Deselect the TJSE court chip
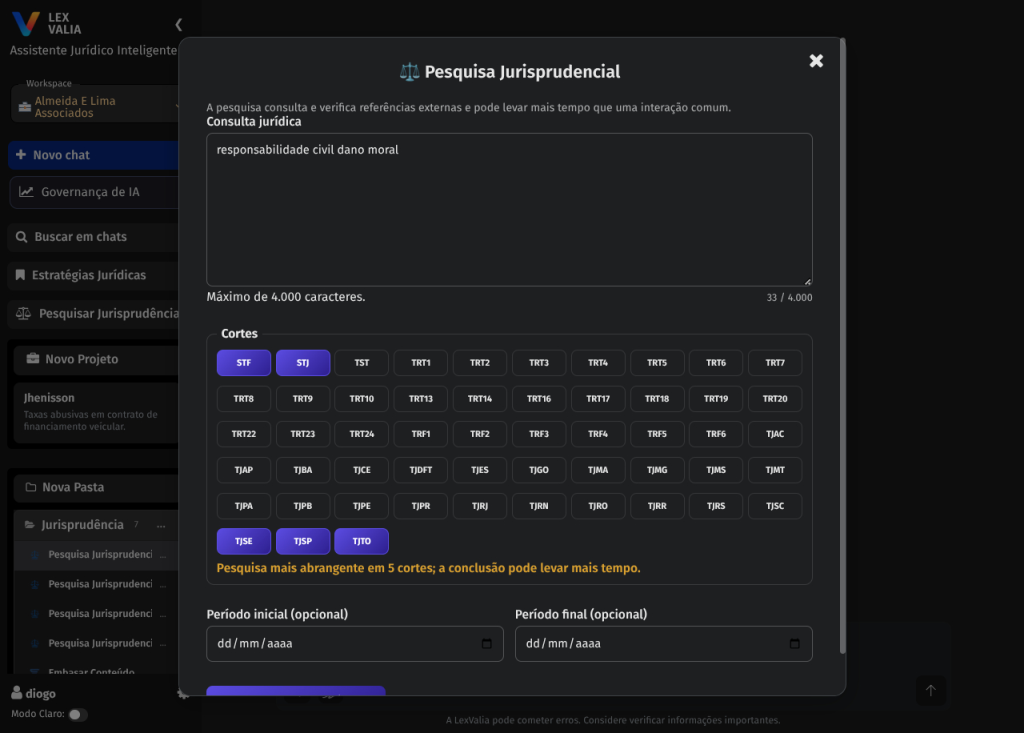 244,541
